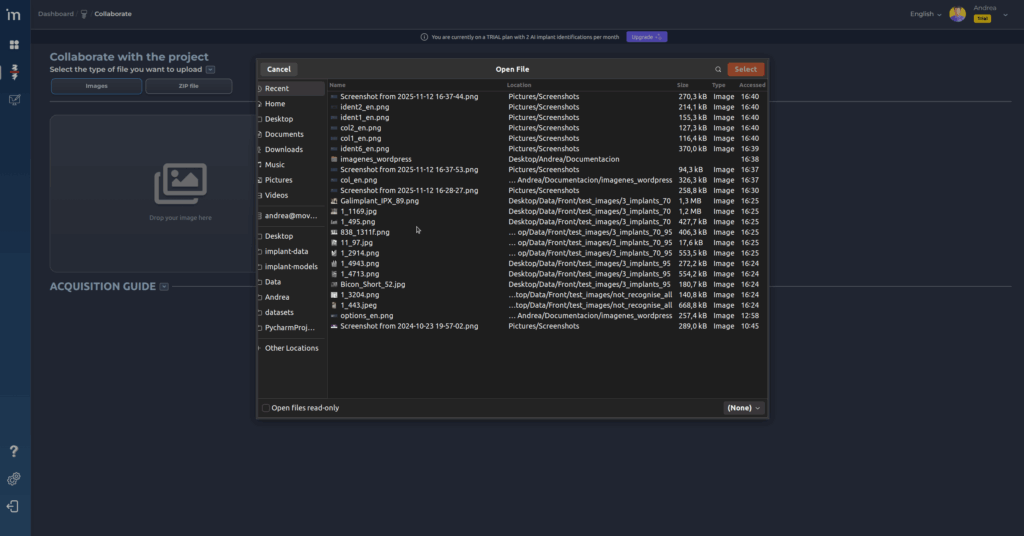Image resolution: width=1024 pixels, height=536 pixels.
Task: Open settings via the gear icon
Action: pyautogui.click(x=14, y=479)
